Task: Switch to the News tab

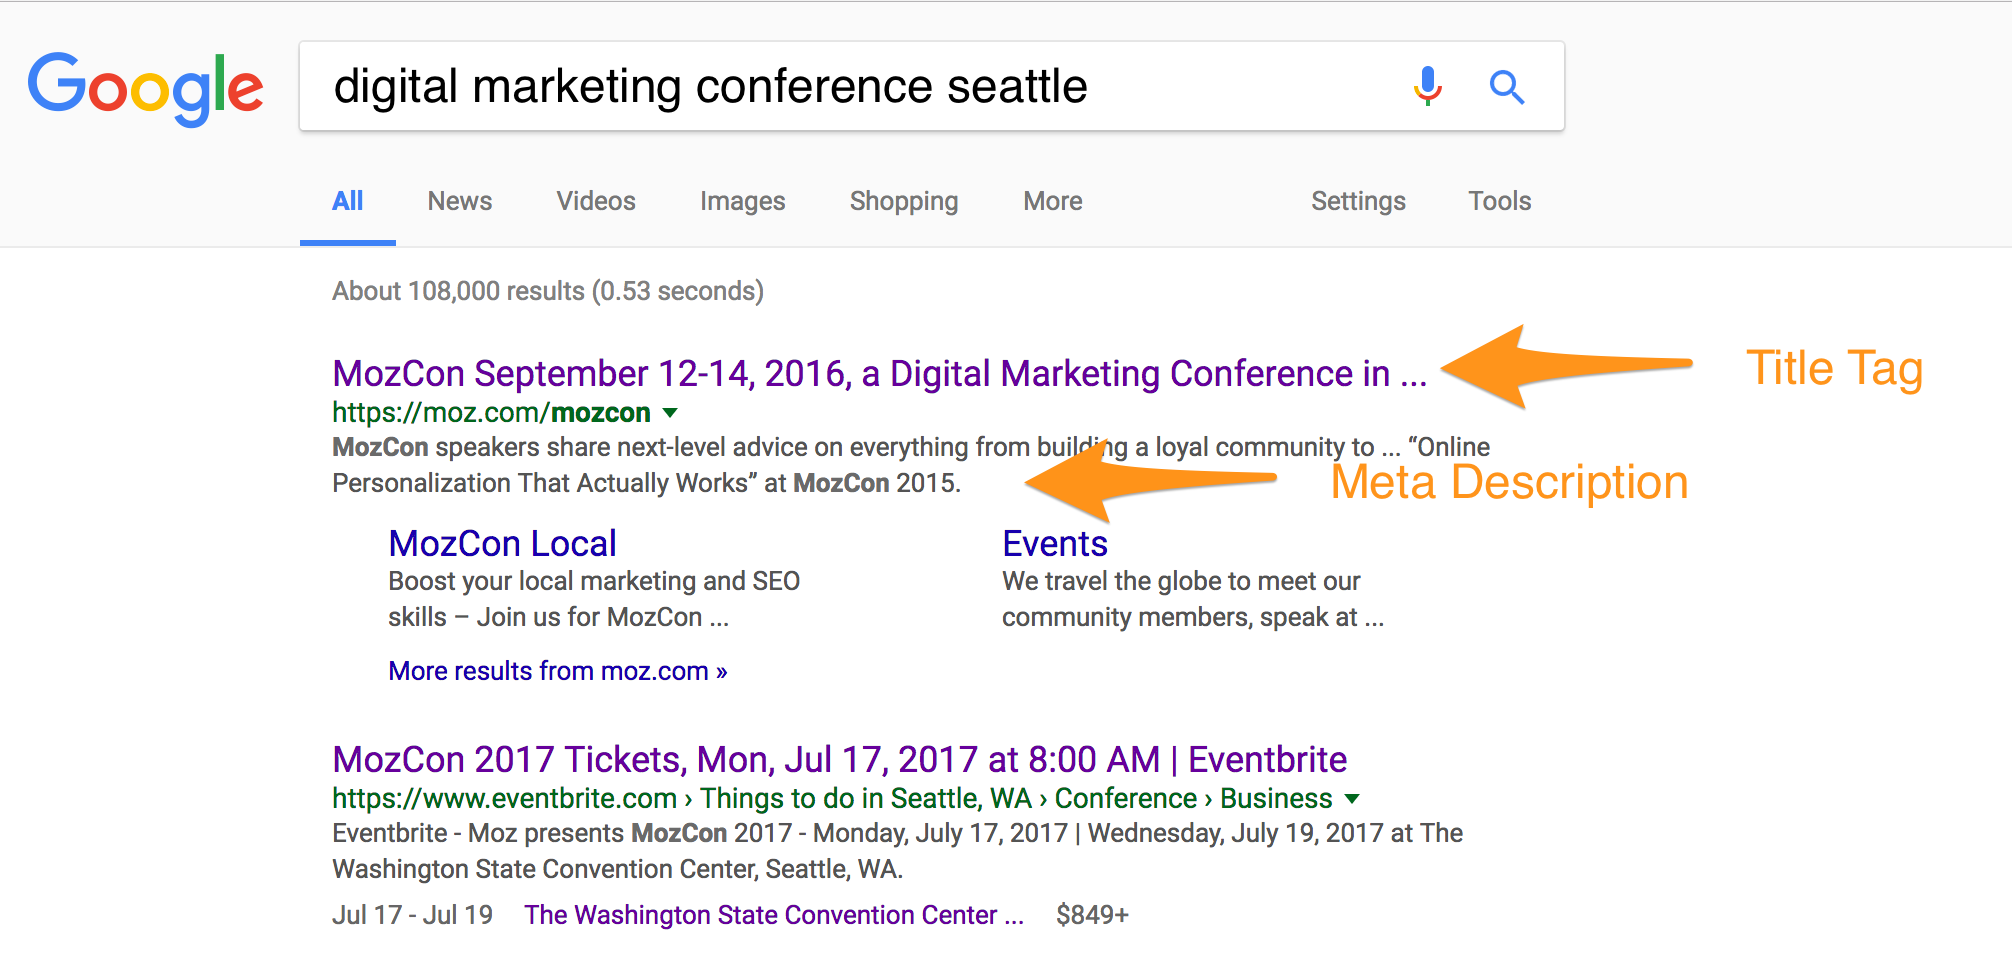Action: coord(459,201)
